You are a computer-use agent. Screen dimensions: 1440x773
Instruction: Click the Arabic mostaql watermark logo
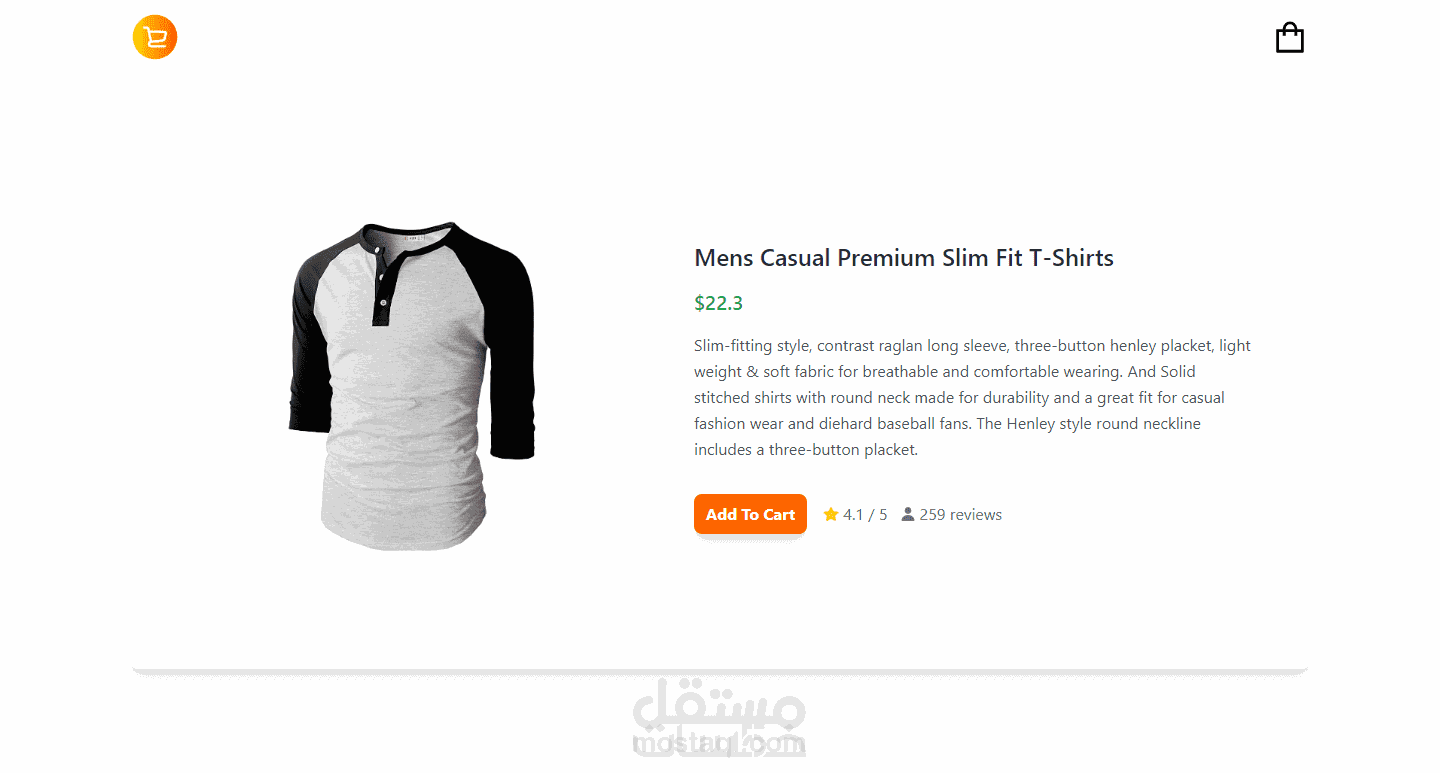719,705
